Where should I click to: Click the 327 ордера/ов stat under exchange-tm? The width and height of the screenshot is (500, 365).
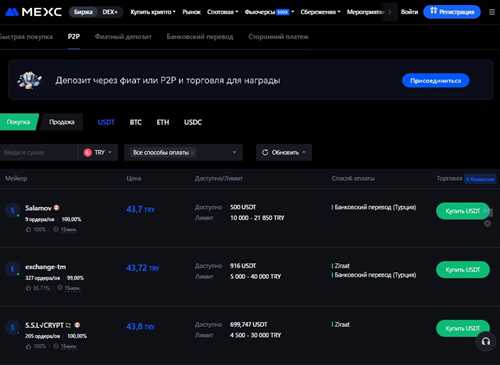click(43, 278)
